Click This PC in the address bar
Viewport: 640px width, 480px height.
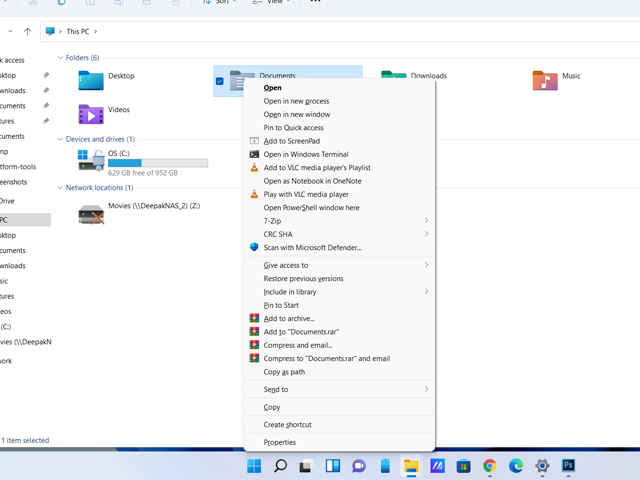click(x=78, y=31)
